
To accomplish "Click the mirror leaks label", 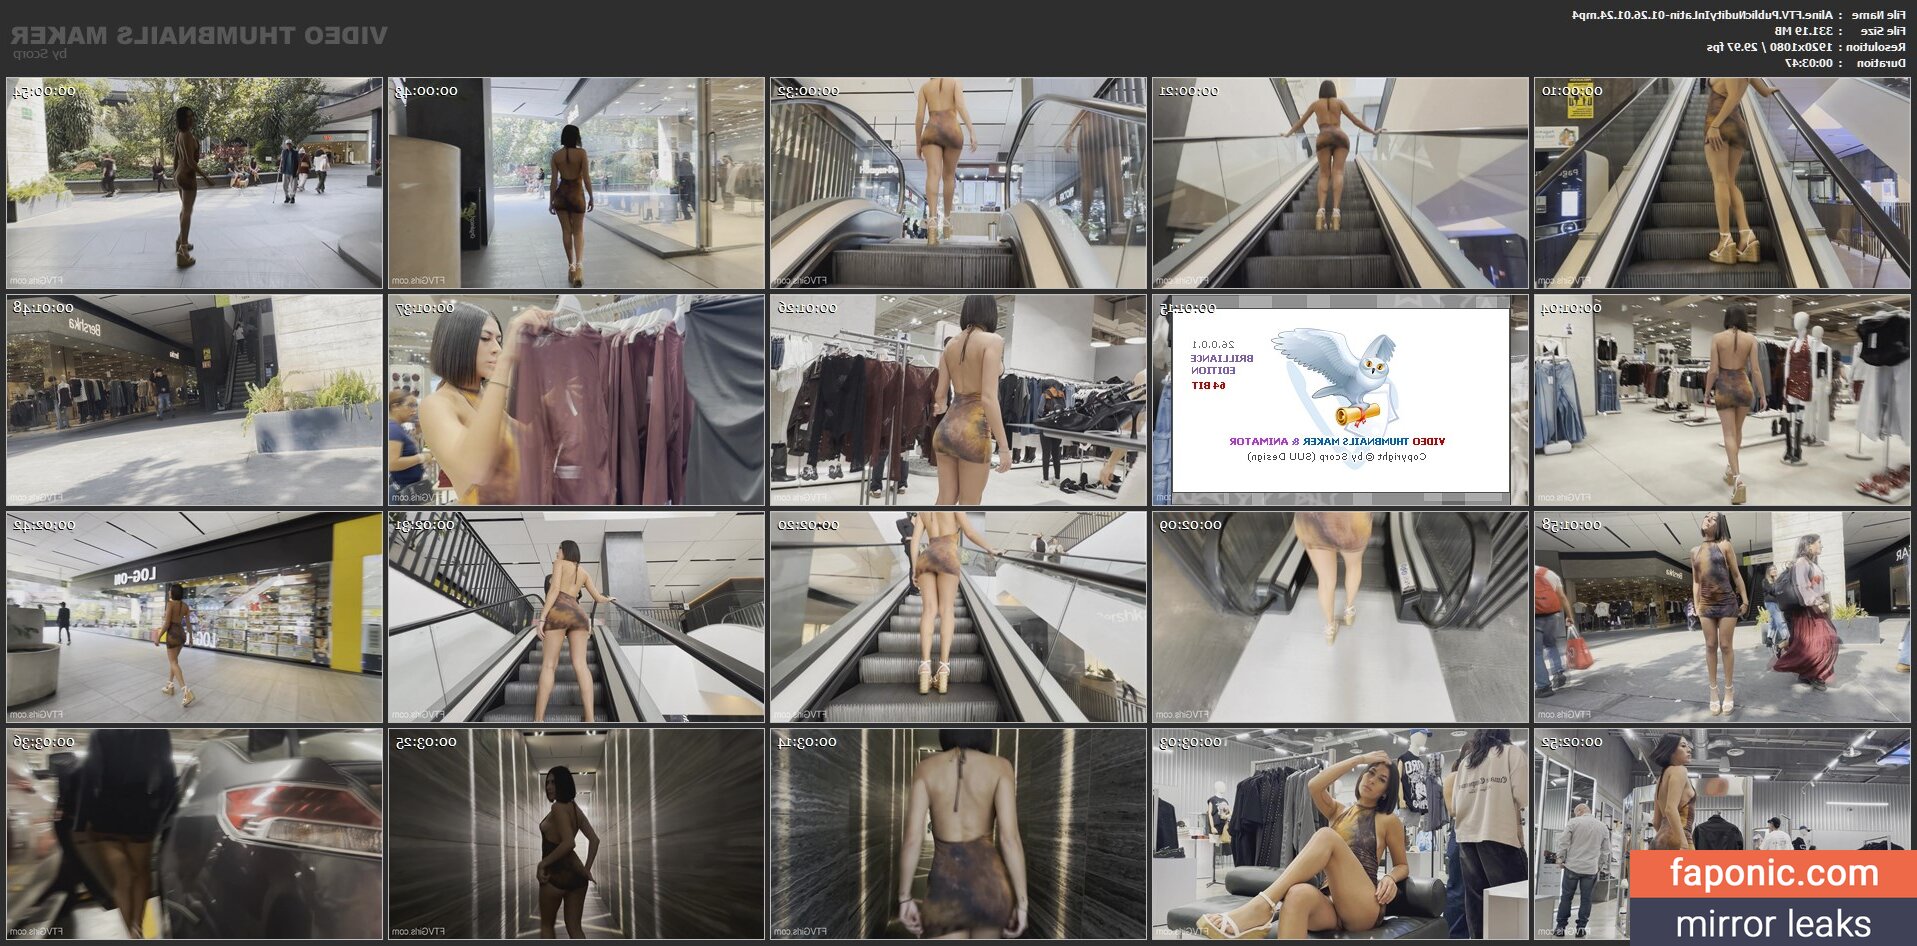I will coord(1773,923).
